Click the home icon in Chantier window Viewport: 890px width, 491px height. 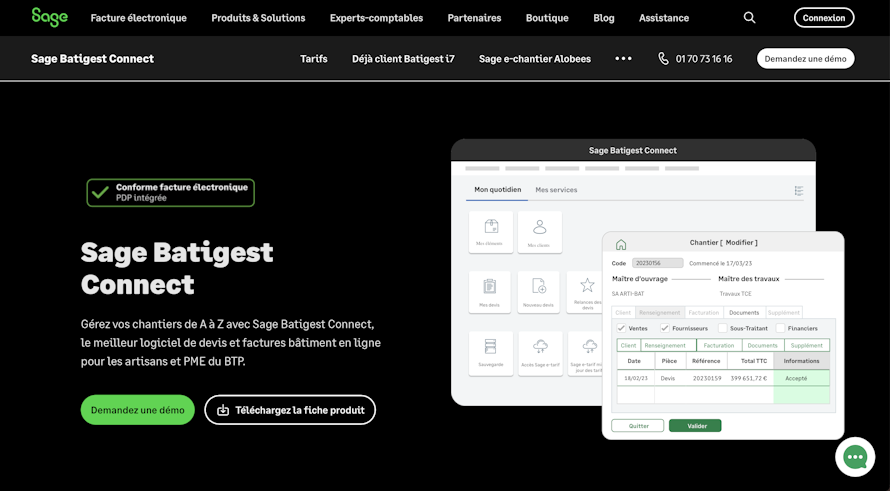coord(621,244)
